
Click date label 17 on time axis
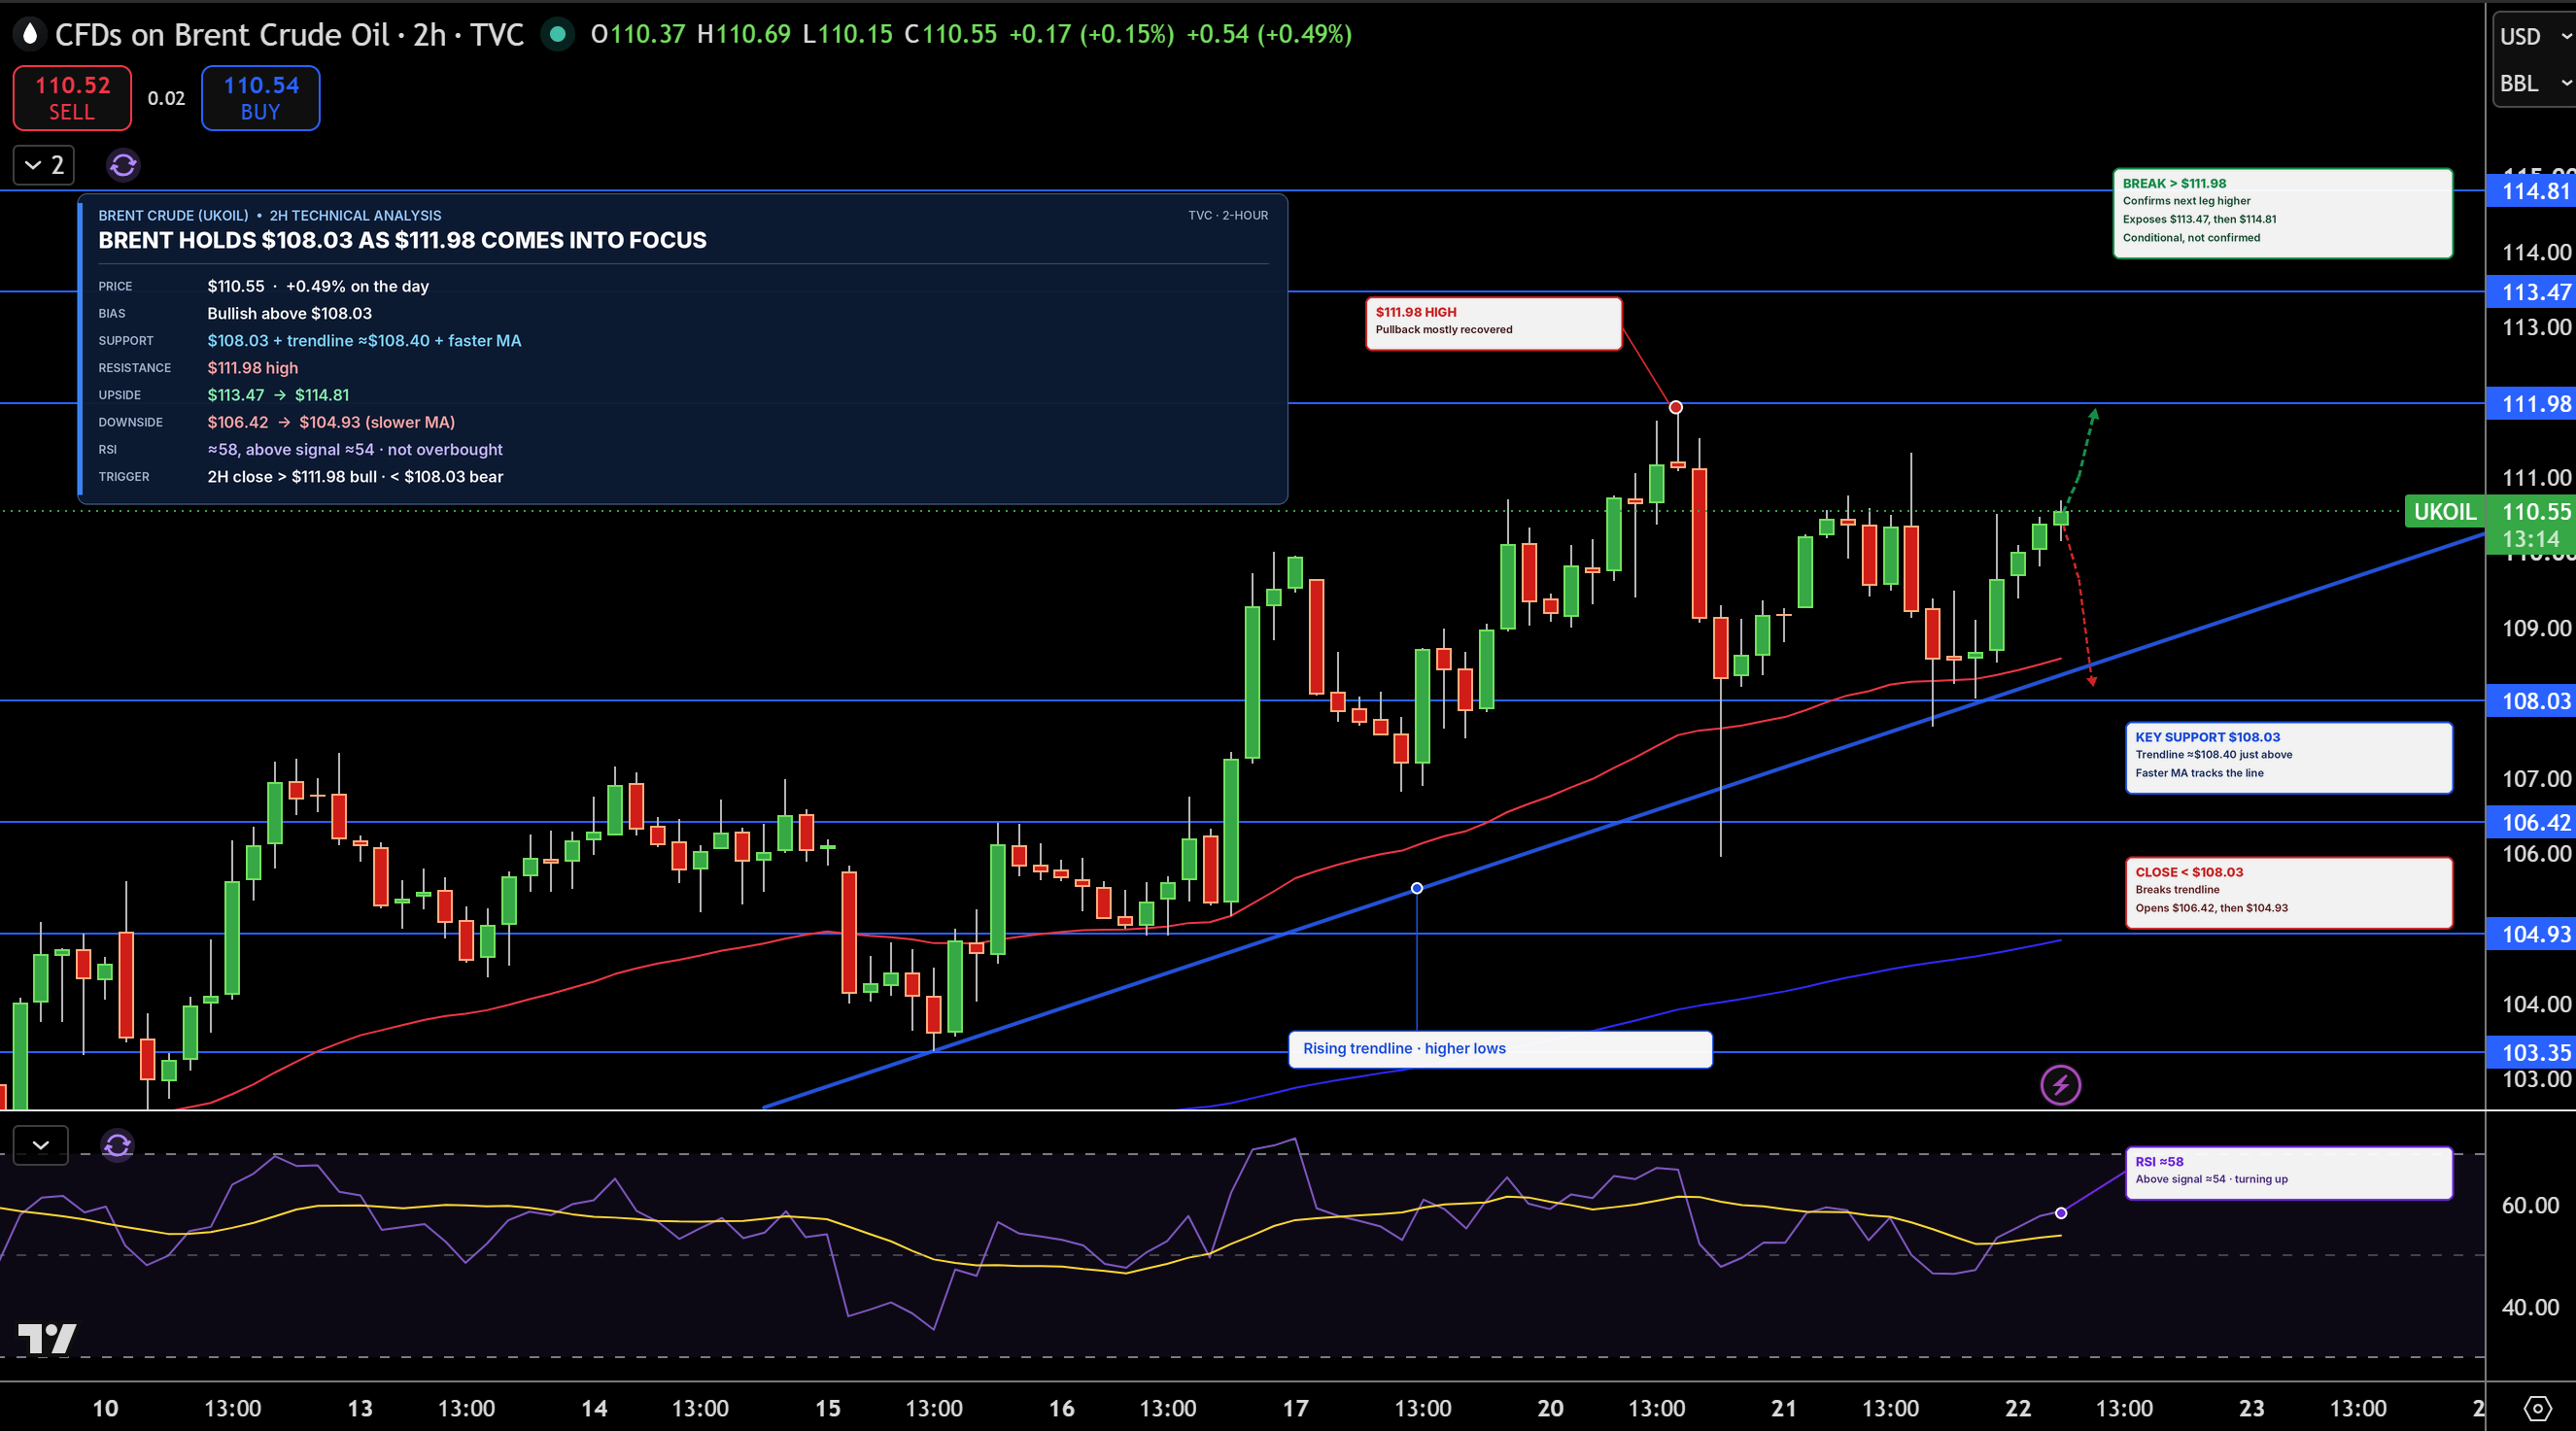(x=1295, y=1408)
